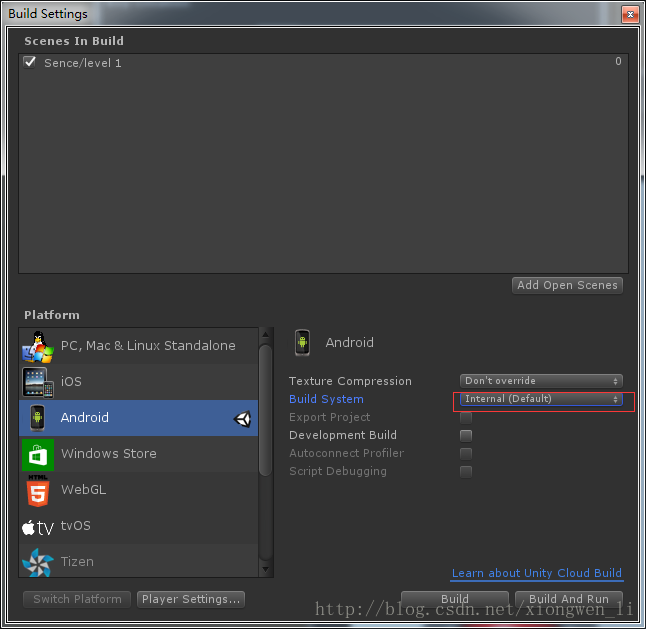Click the Switch Platform button
Viewport: 646px width, 629px height.
coord(77,599)
